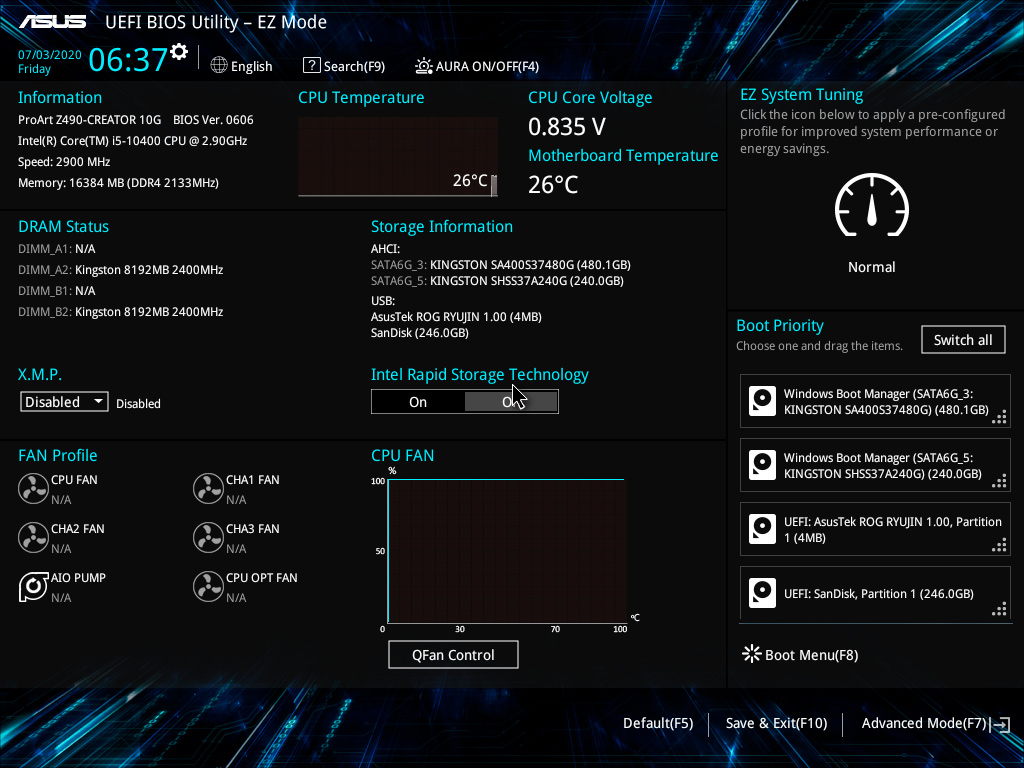Open the time settings gear icon
Screen dimensions: 1024x768
click(x=179, y=52)
